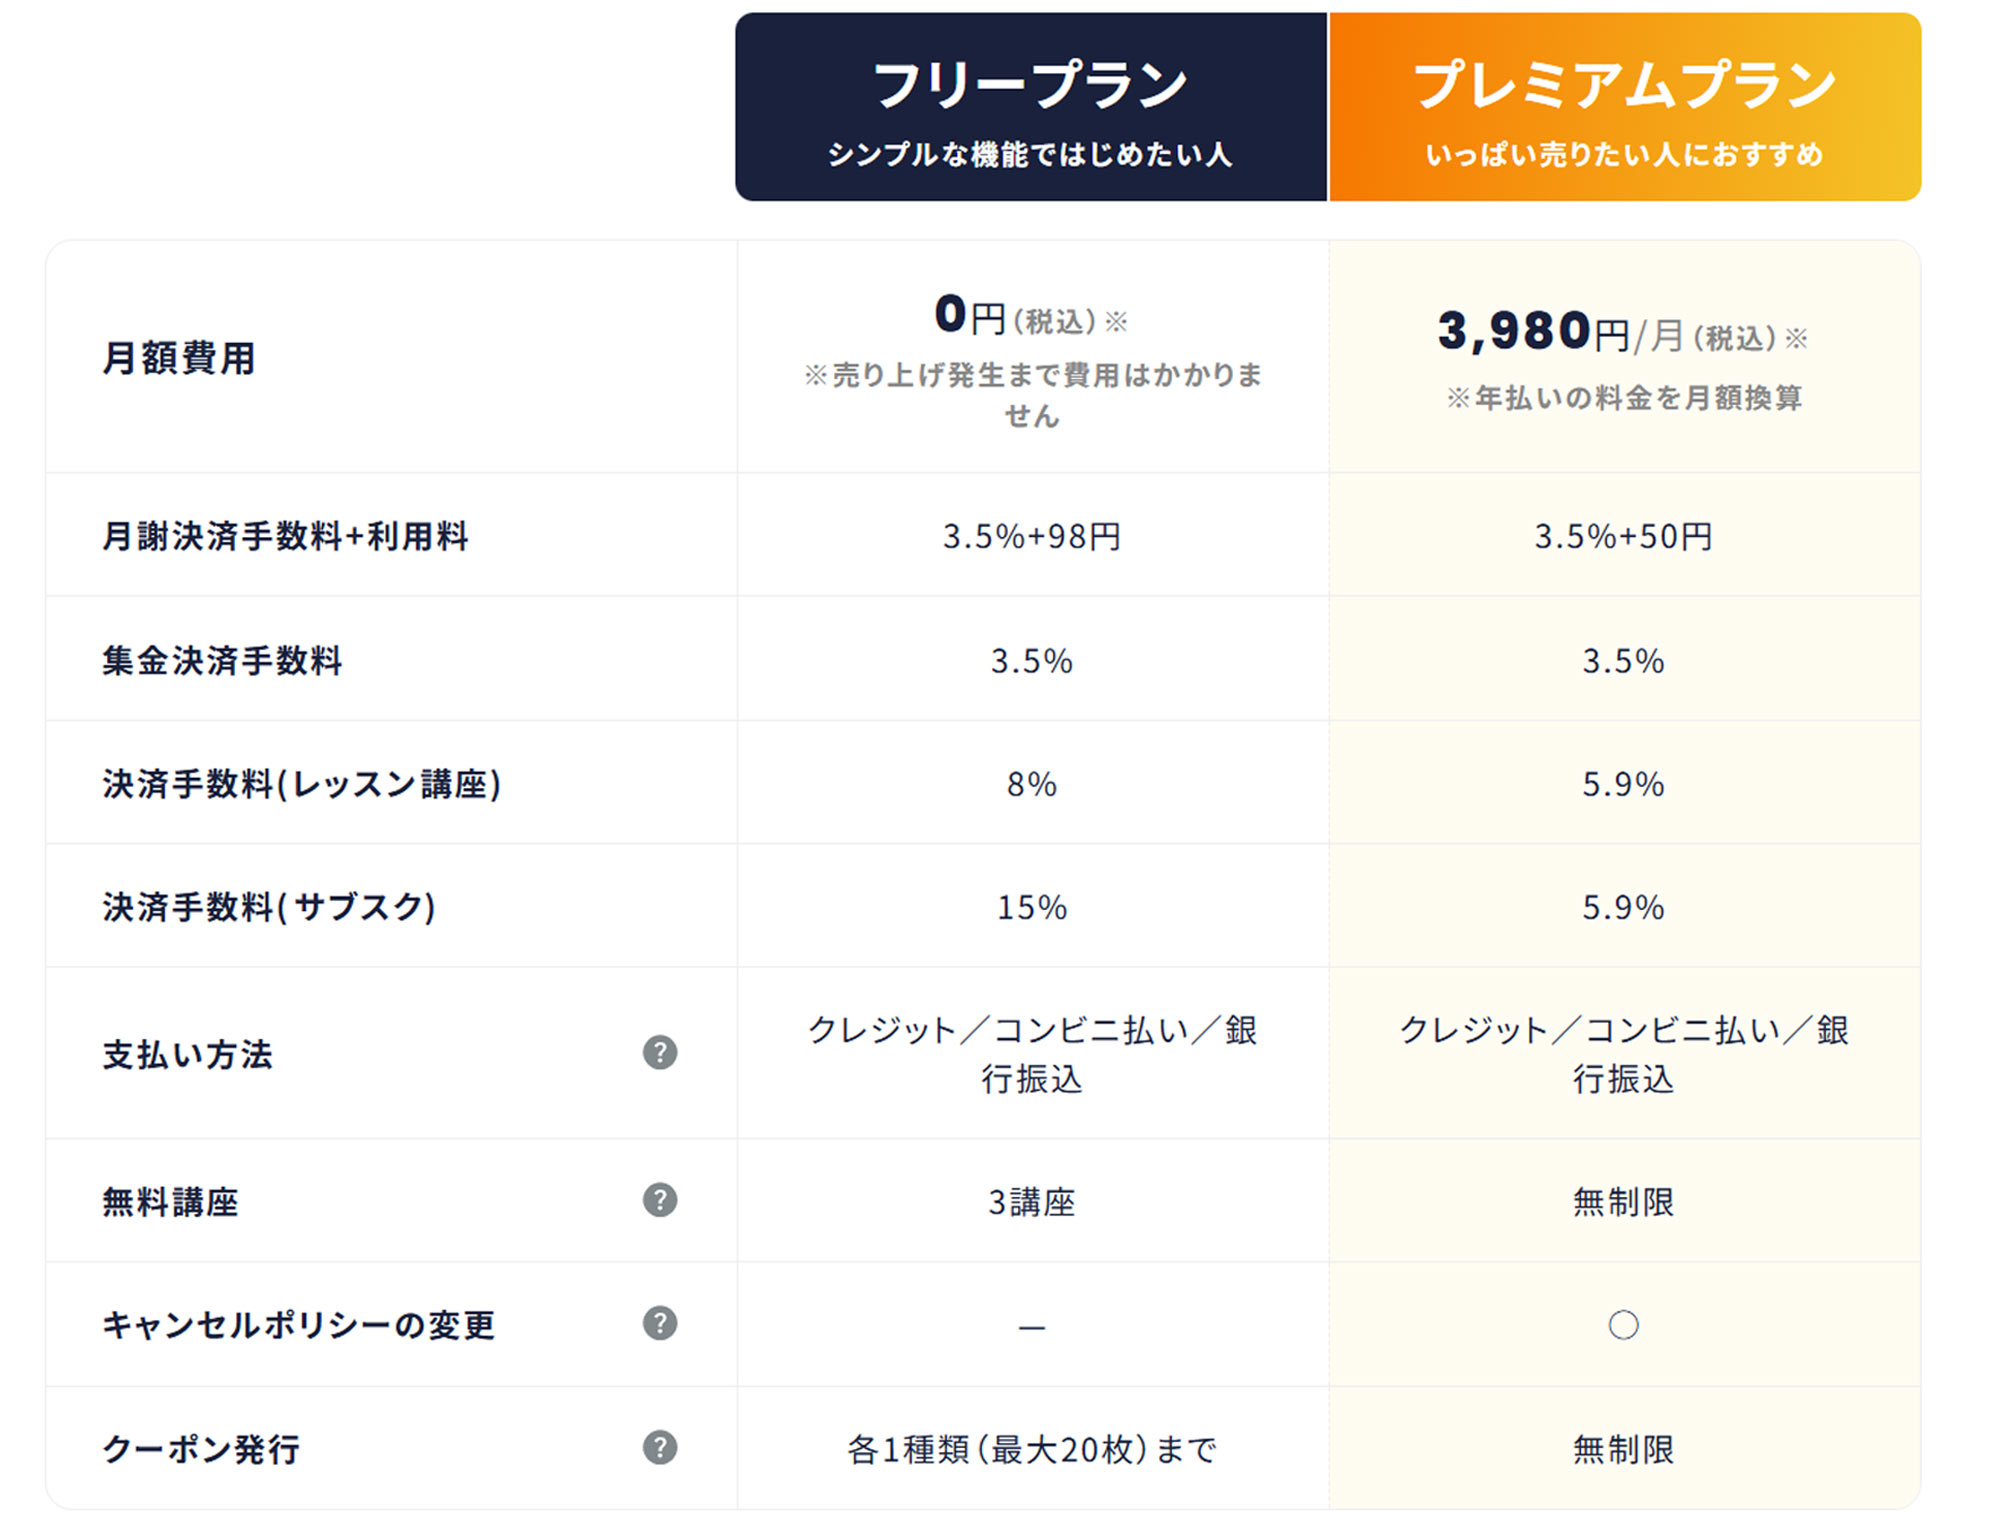
Task: Click the dash mark in Free cancel policy cell
Action: 1032,1328
